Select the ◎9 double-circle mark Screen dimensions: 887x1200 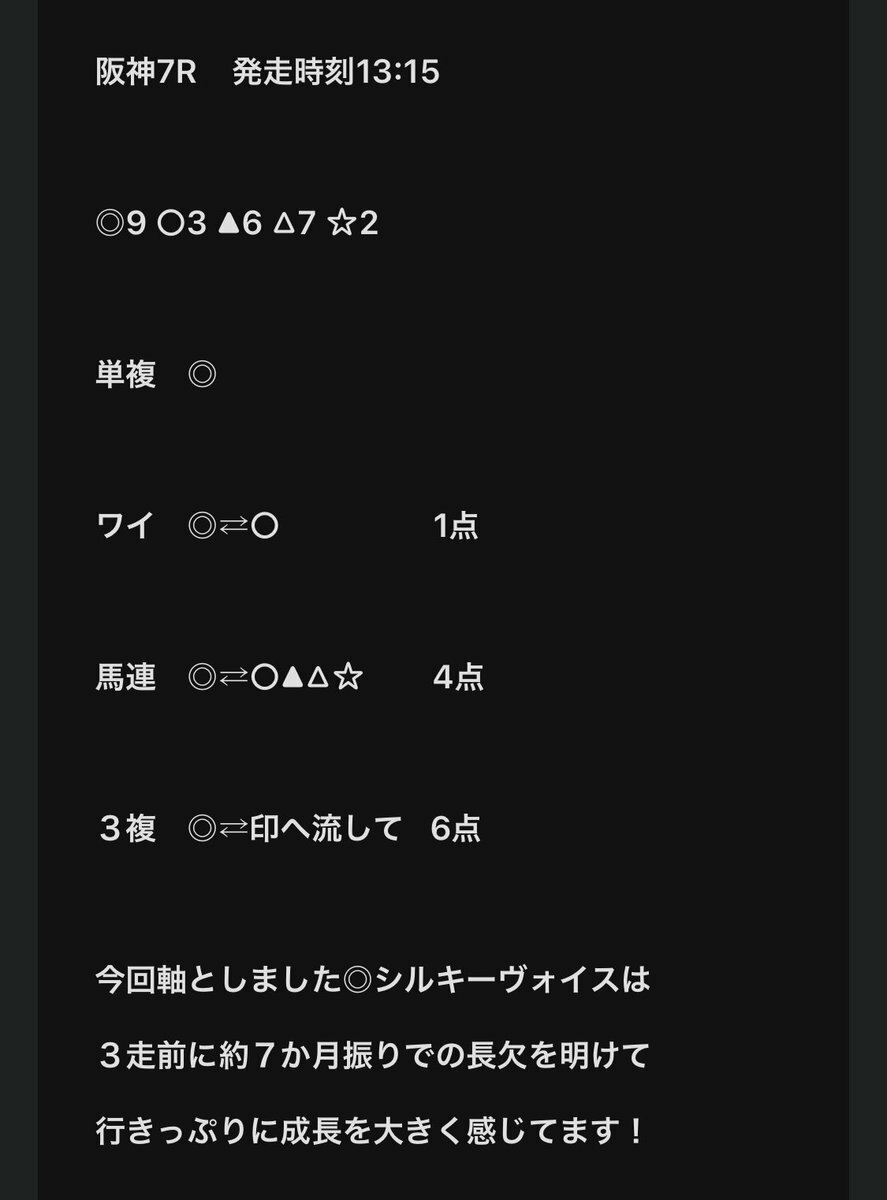coord(121,223)
